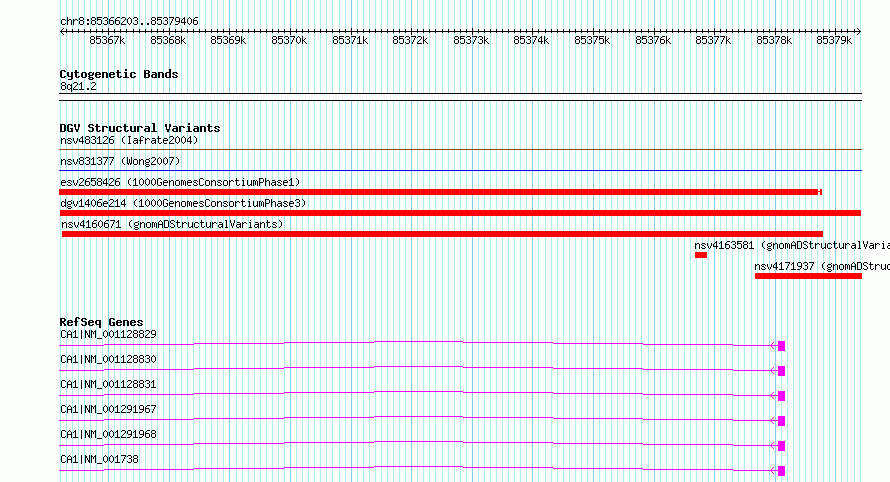This screenshot has height=482, width=890.
Task: Click the red nsv4160671 variant bar
Action: coord(442,234)
